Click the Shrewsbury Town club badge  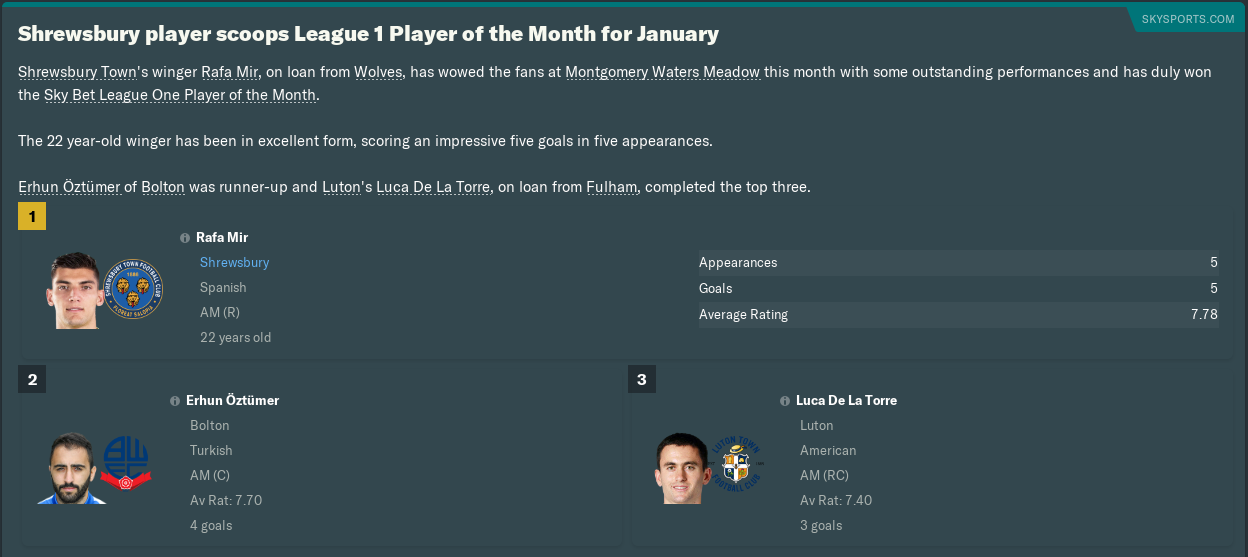tap(133, 290)
